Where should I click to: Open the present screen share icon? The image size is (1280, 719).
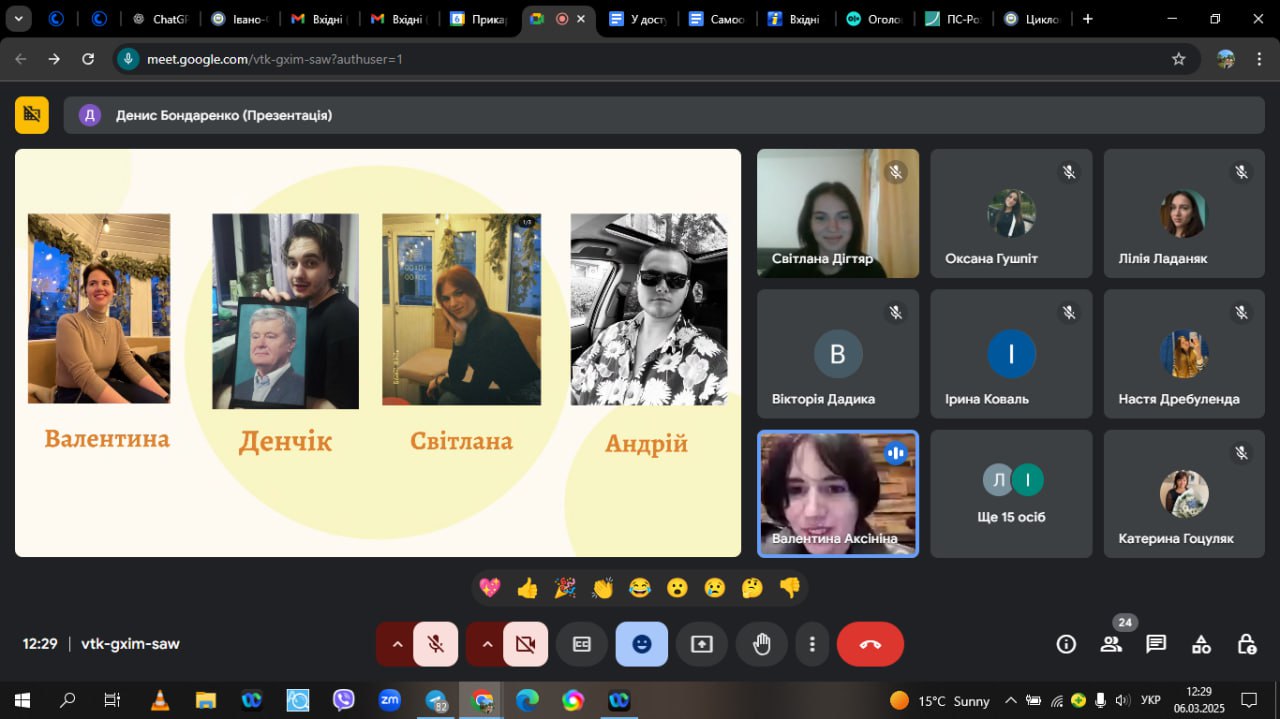[702, 644]
